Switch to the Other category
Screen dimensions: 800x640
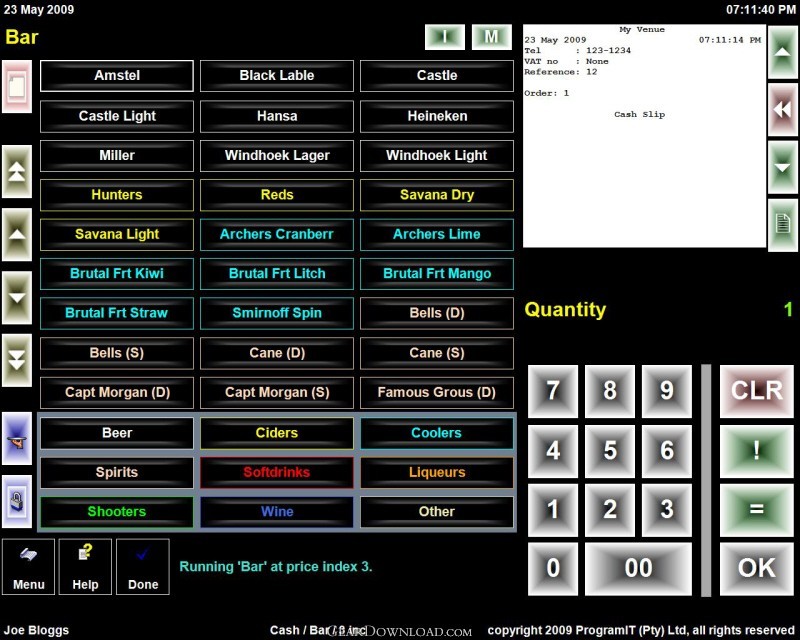pyautogui.click(x=437, y=511)
